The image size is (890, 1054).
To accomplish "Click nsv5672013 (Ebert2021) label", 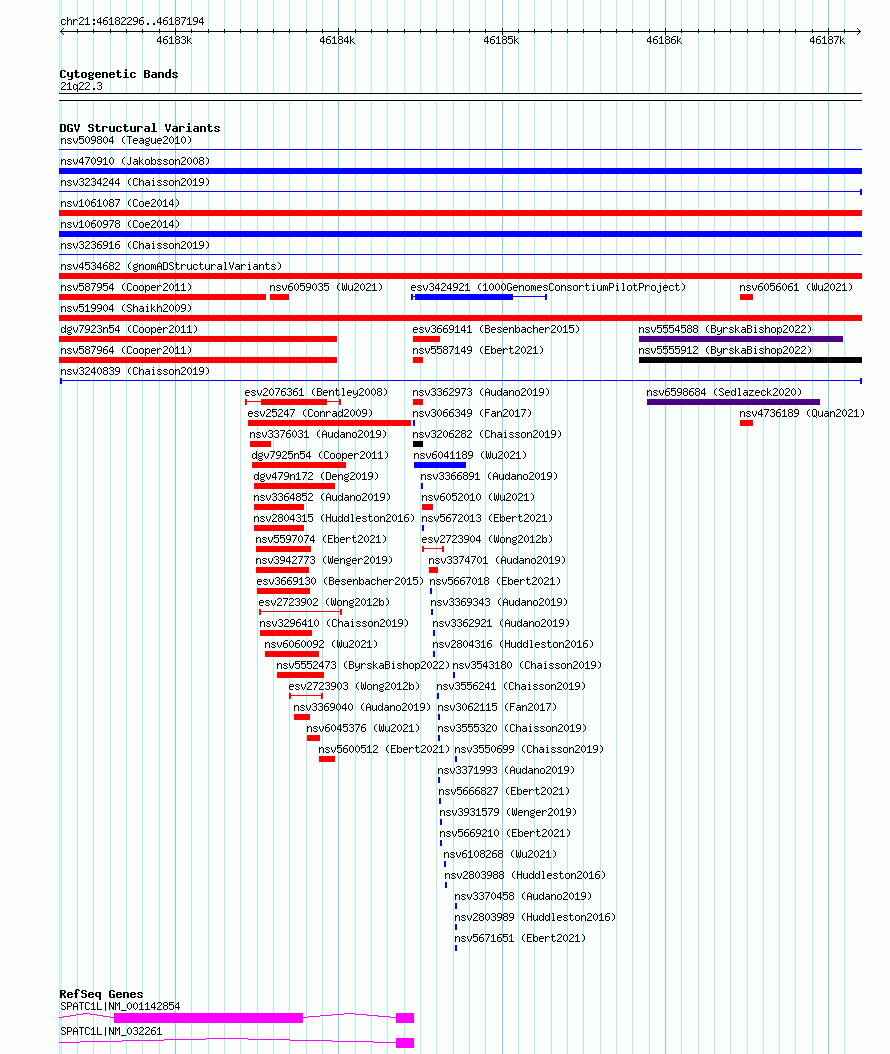I will coord(487,518).
